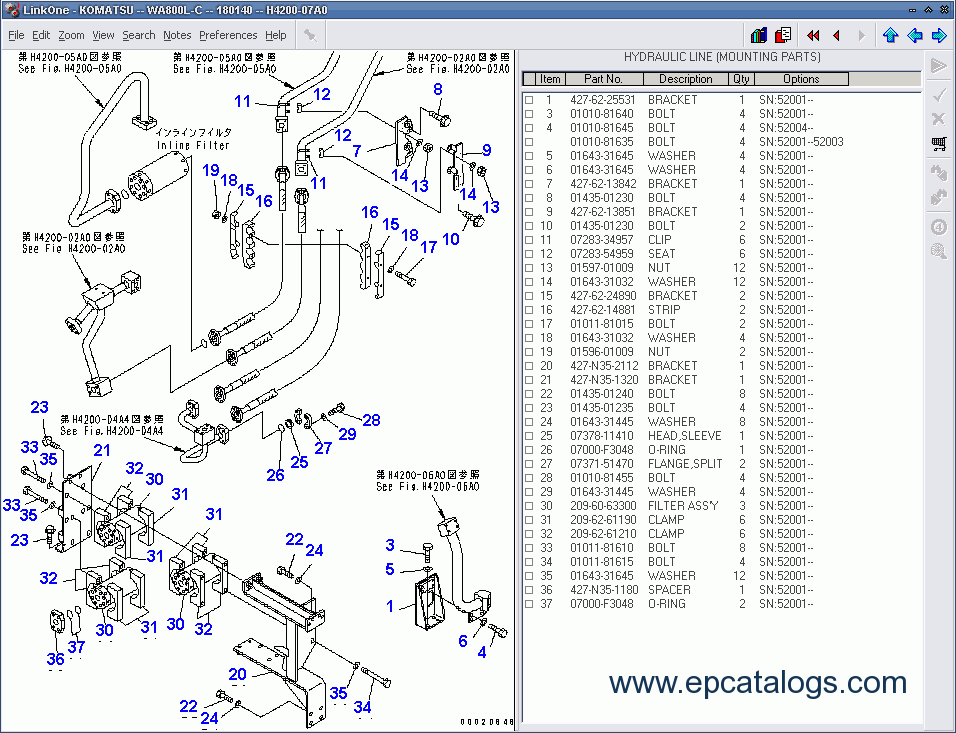
Task: Tick checkbox for item 30 FILTER ASS'Y
Action: point(529,506)
